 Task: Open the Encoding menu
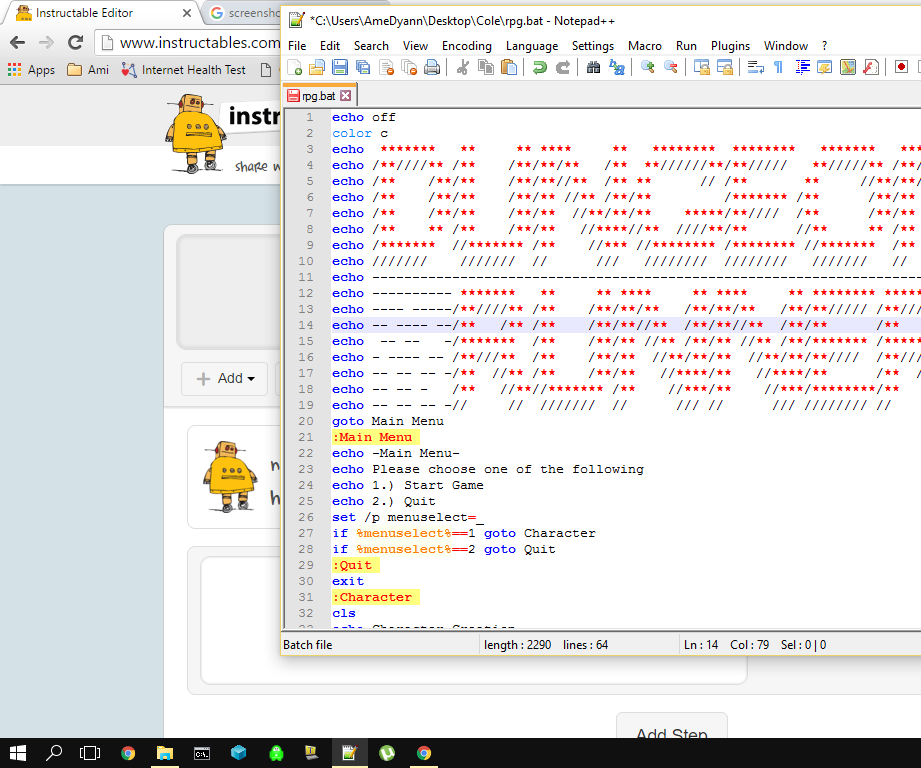click(466, 46)
